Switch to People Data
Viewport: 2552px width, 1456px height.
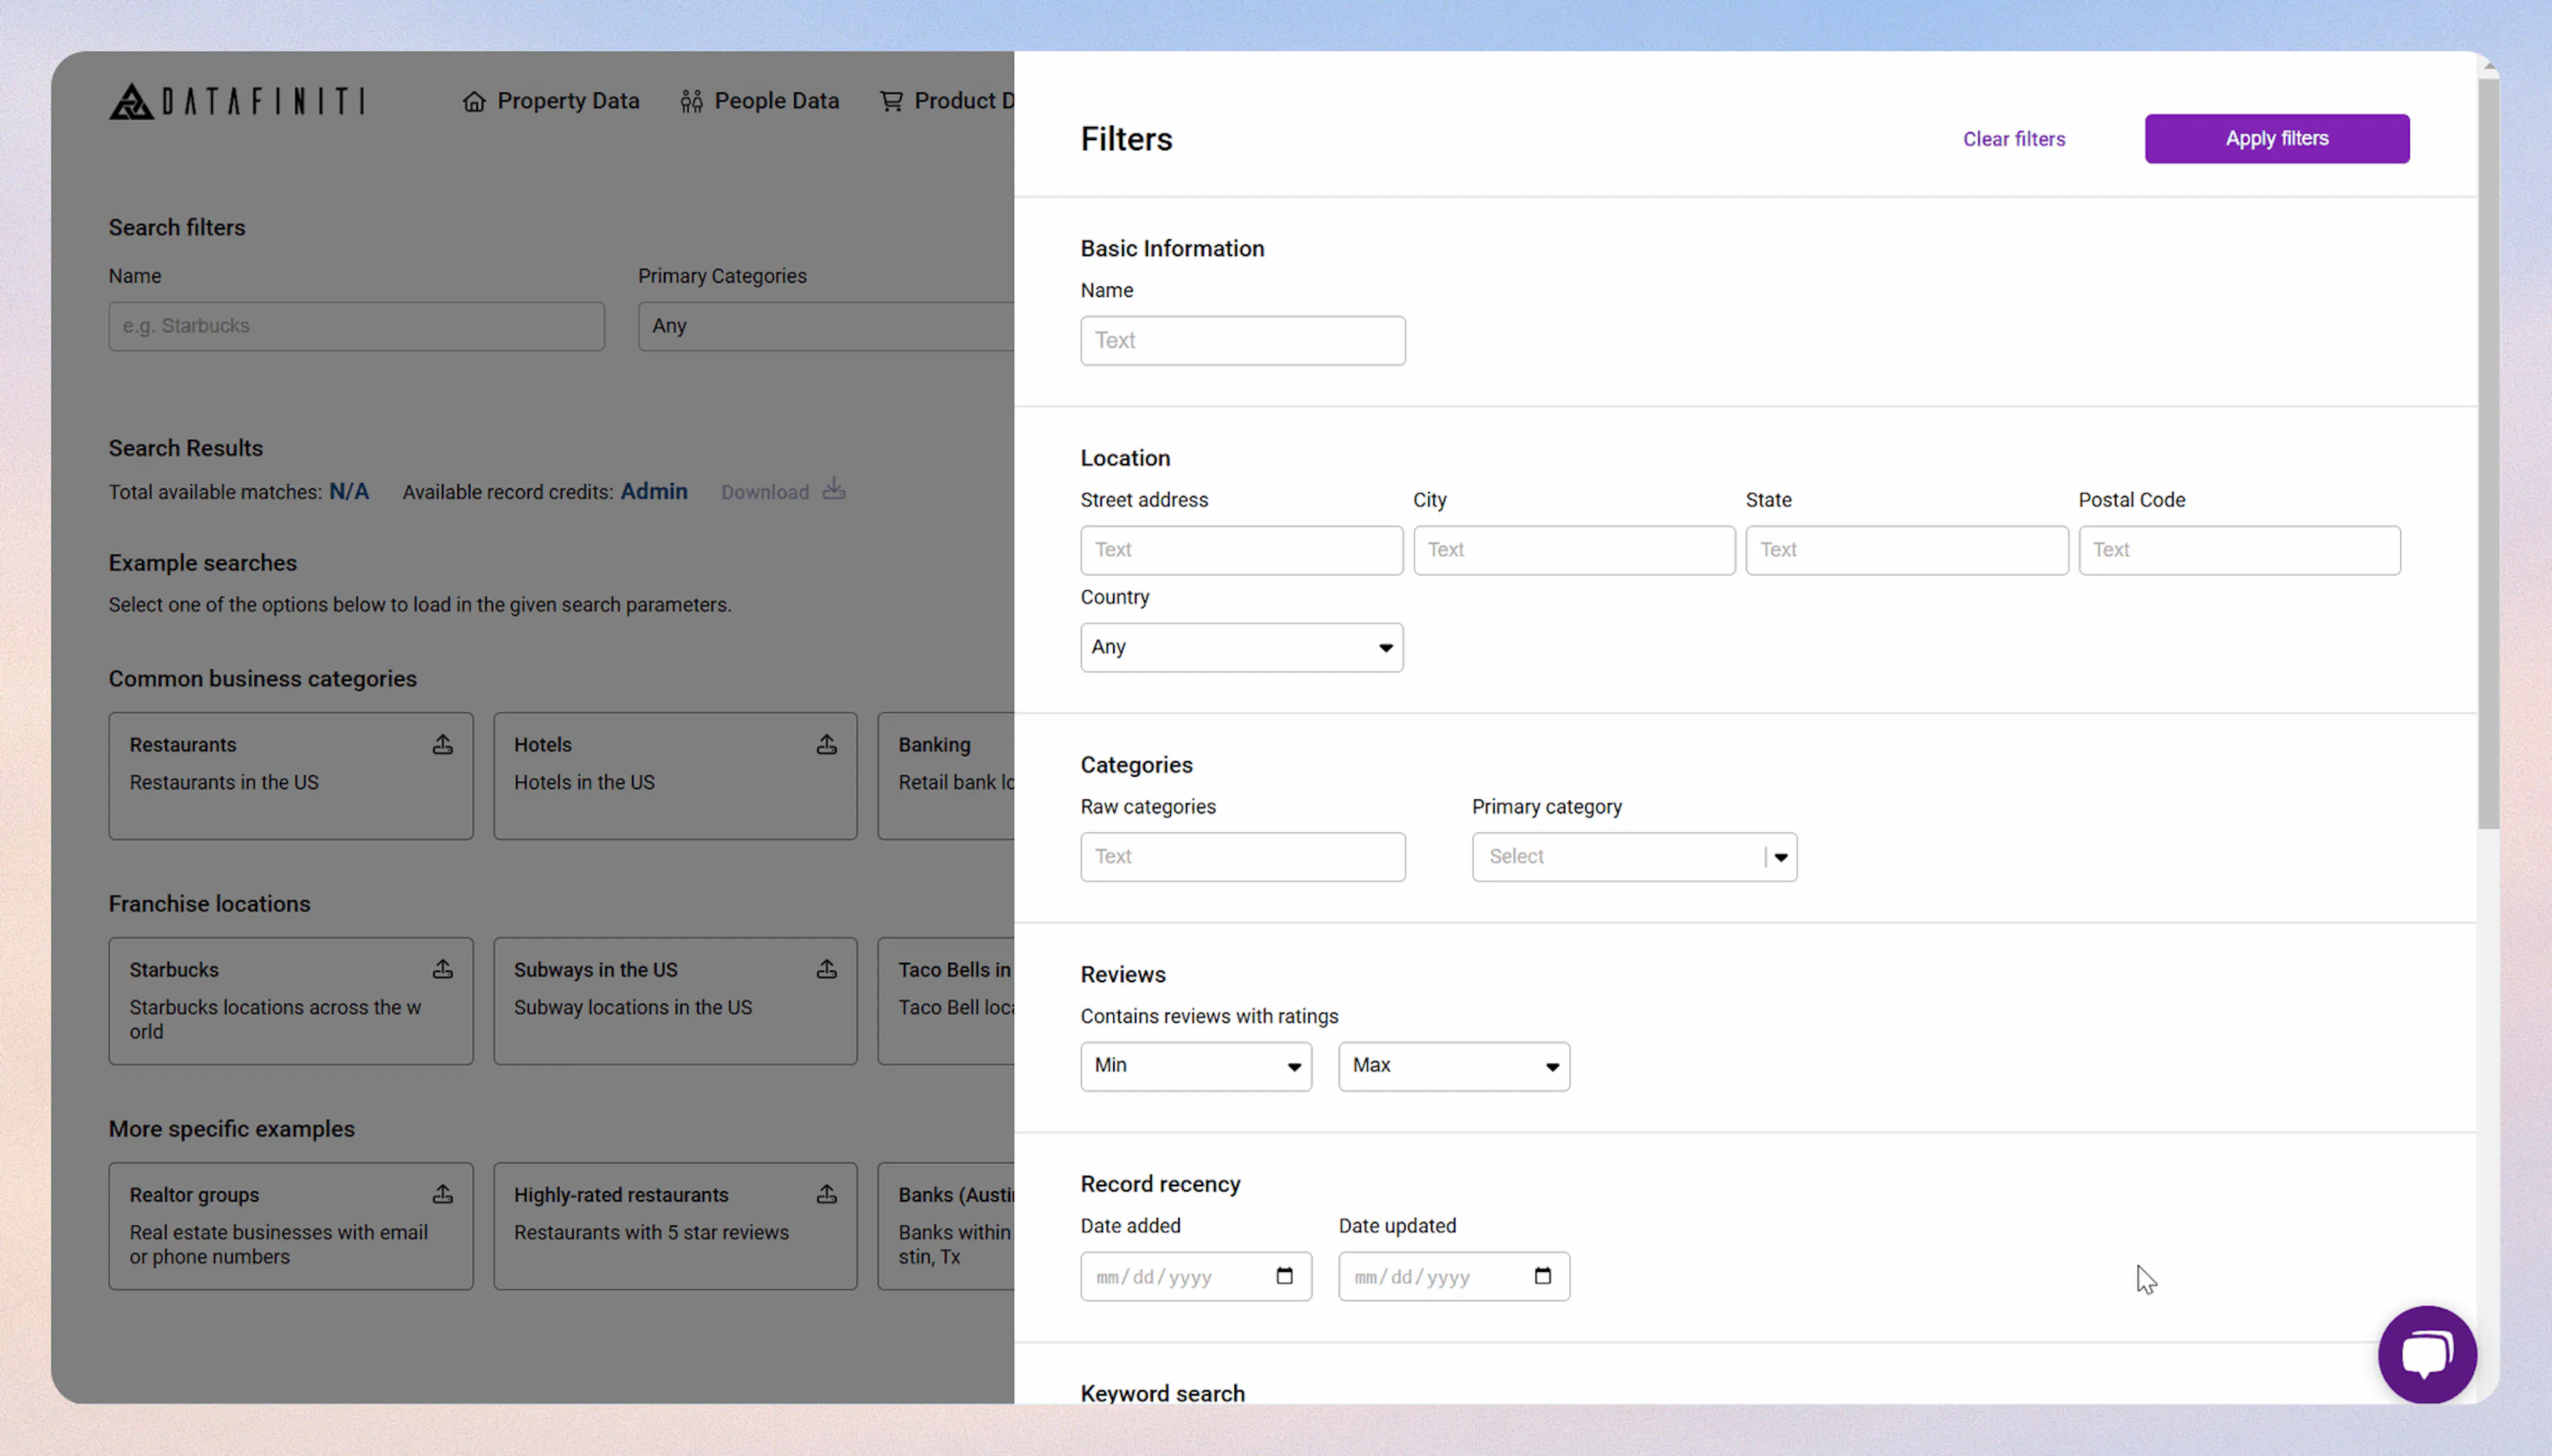(760, 100)
